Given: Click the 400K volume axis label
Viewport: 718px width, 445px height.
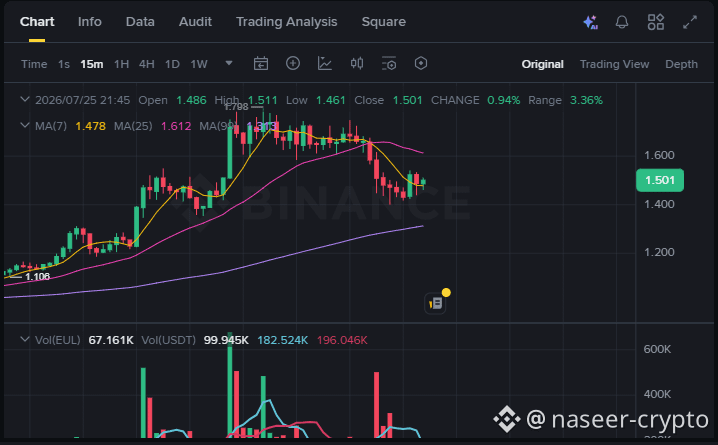Looking at the screenshot, I should [657, 394].
